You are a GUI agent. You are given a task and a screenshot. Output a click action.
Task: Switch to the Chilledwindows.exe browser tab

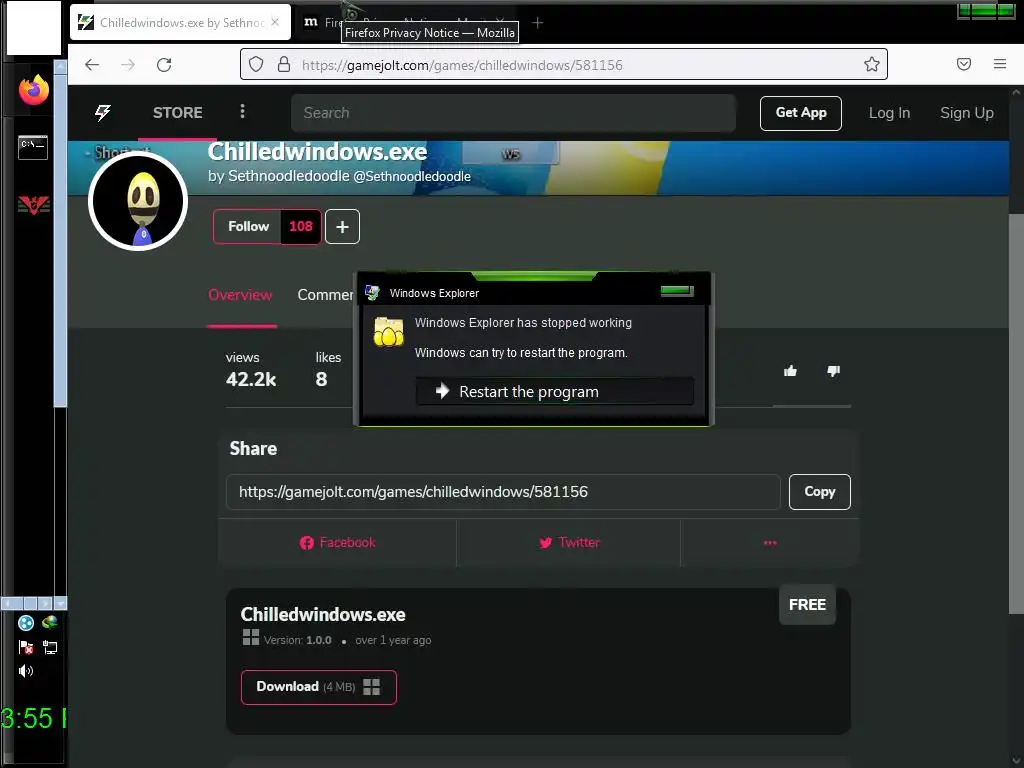180,22
